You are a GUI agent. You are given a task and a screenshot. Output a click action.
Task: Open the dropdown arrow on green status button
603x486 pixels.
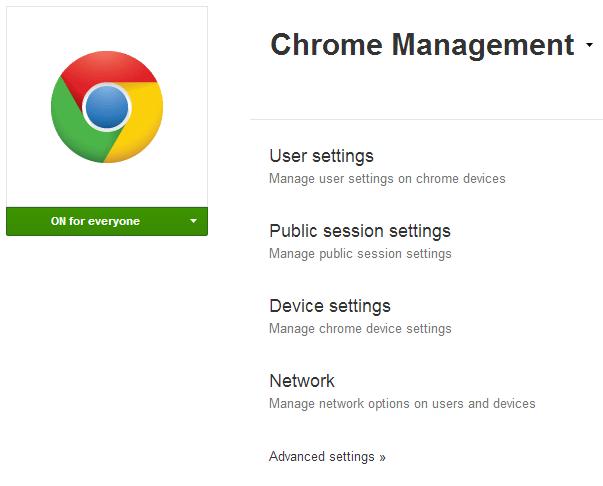click(194, 221)
